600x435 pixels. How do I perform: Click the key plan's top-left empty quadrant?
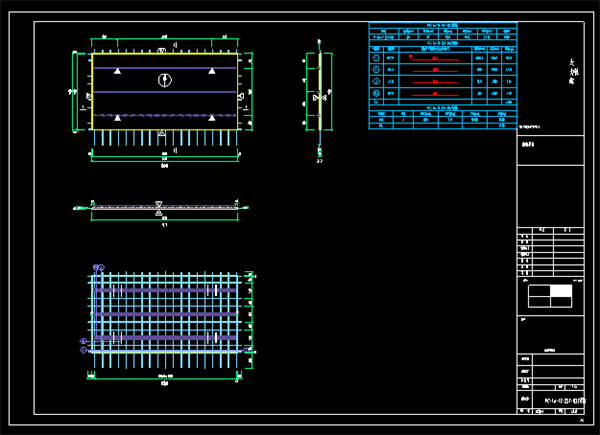[540, 291]
